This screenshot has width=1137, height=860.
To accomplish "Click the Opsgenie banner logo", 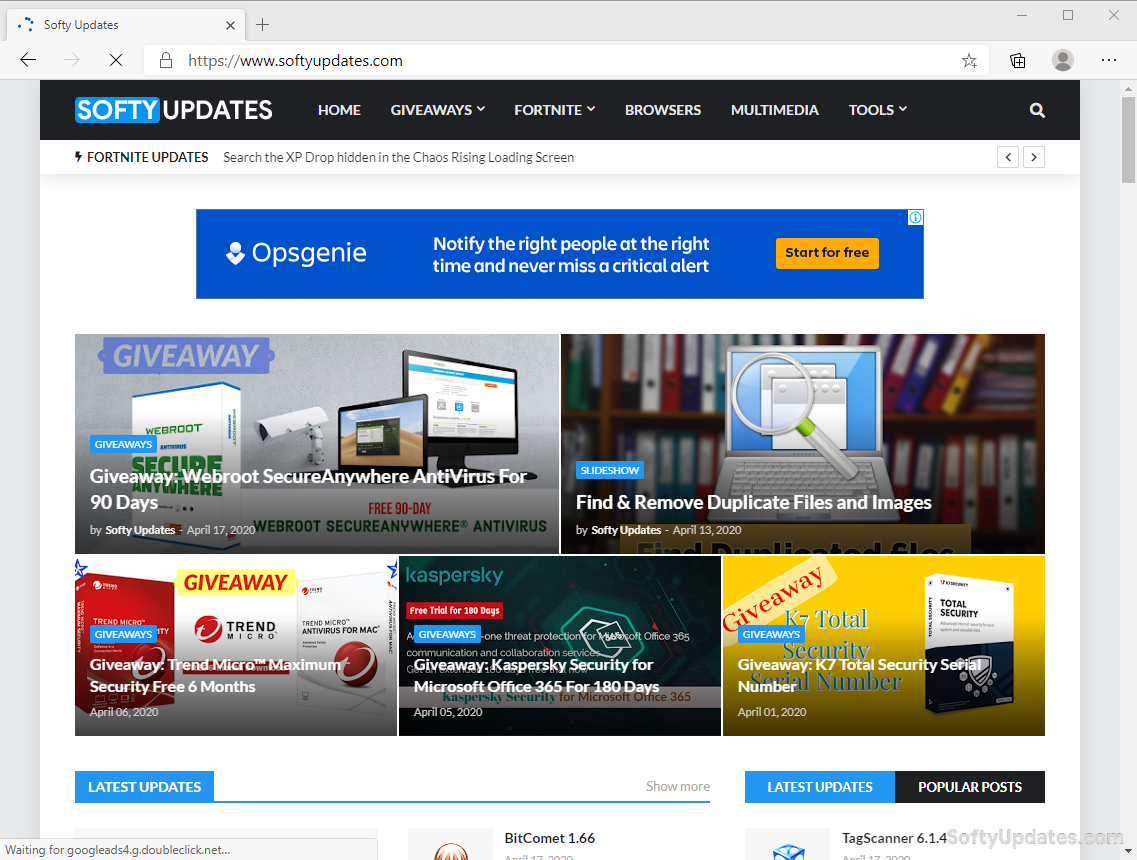I will pyautogui.click(x=296, y=253).
